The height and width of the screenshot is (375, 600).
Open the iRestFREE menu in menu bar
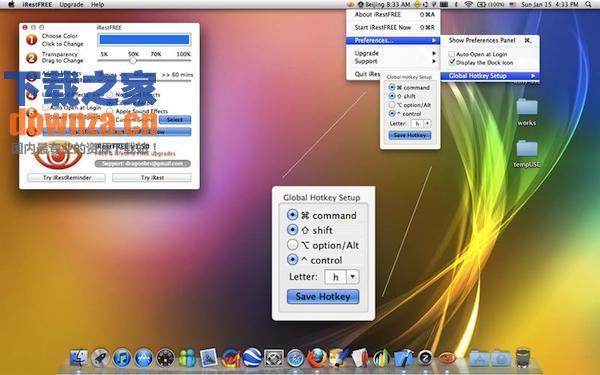37,5
